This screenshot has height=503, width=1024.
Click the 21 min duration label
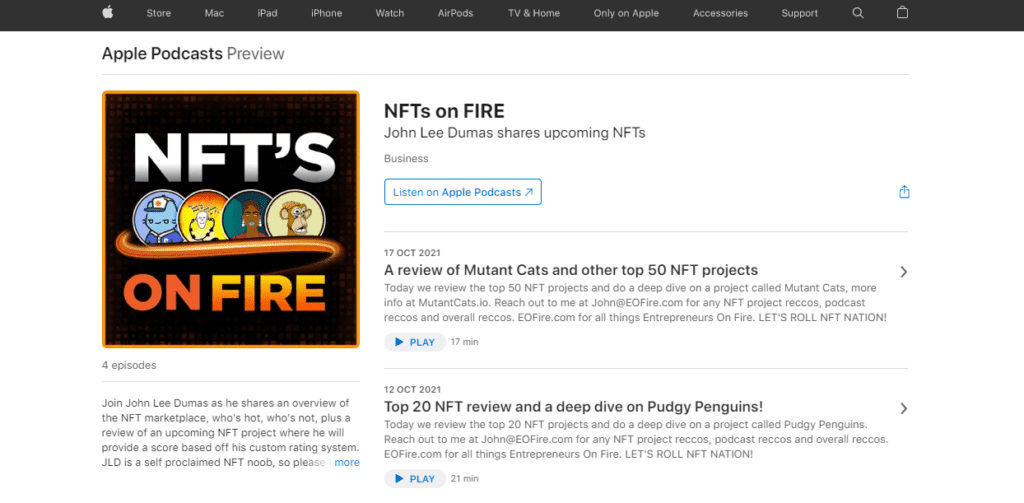pyautogui.click(x=464, y=478)
